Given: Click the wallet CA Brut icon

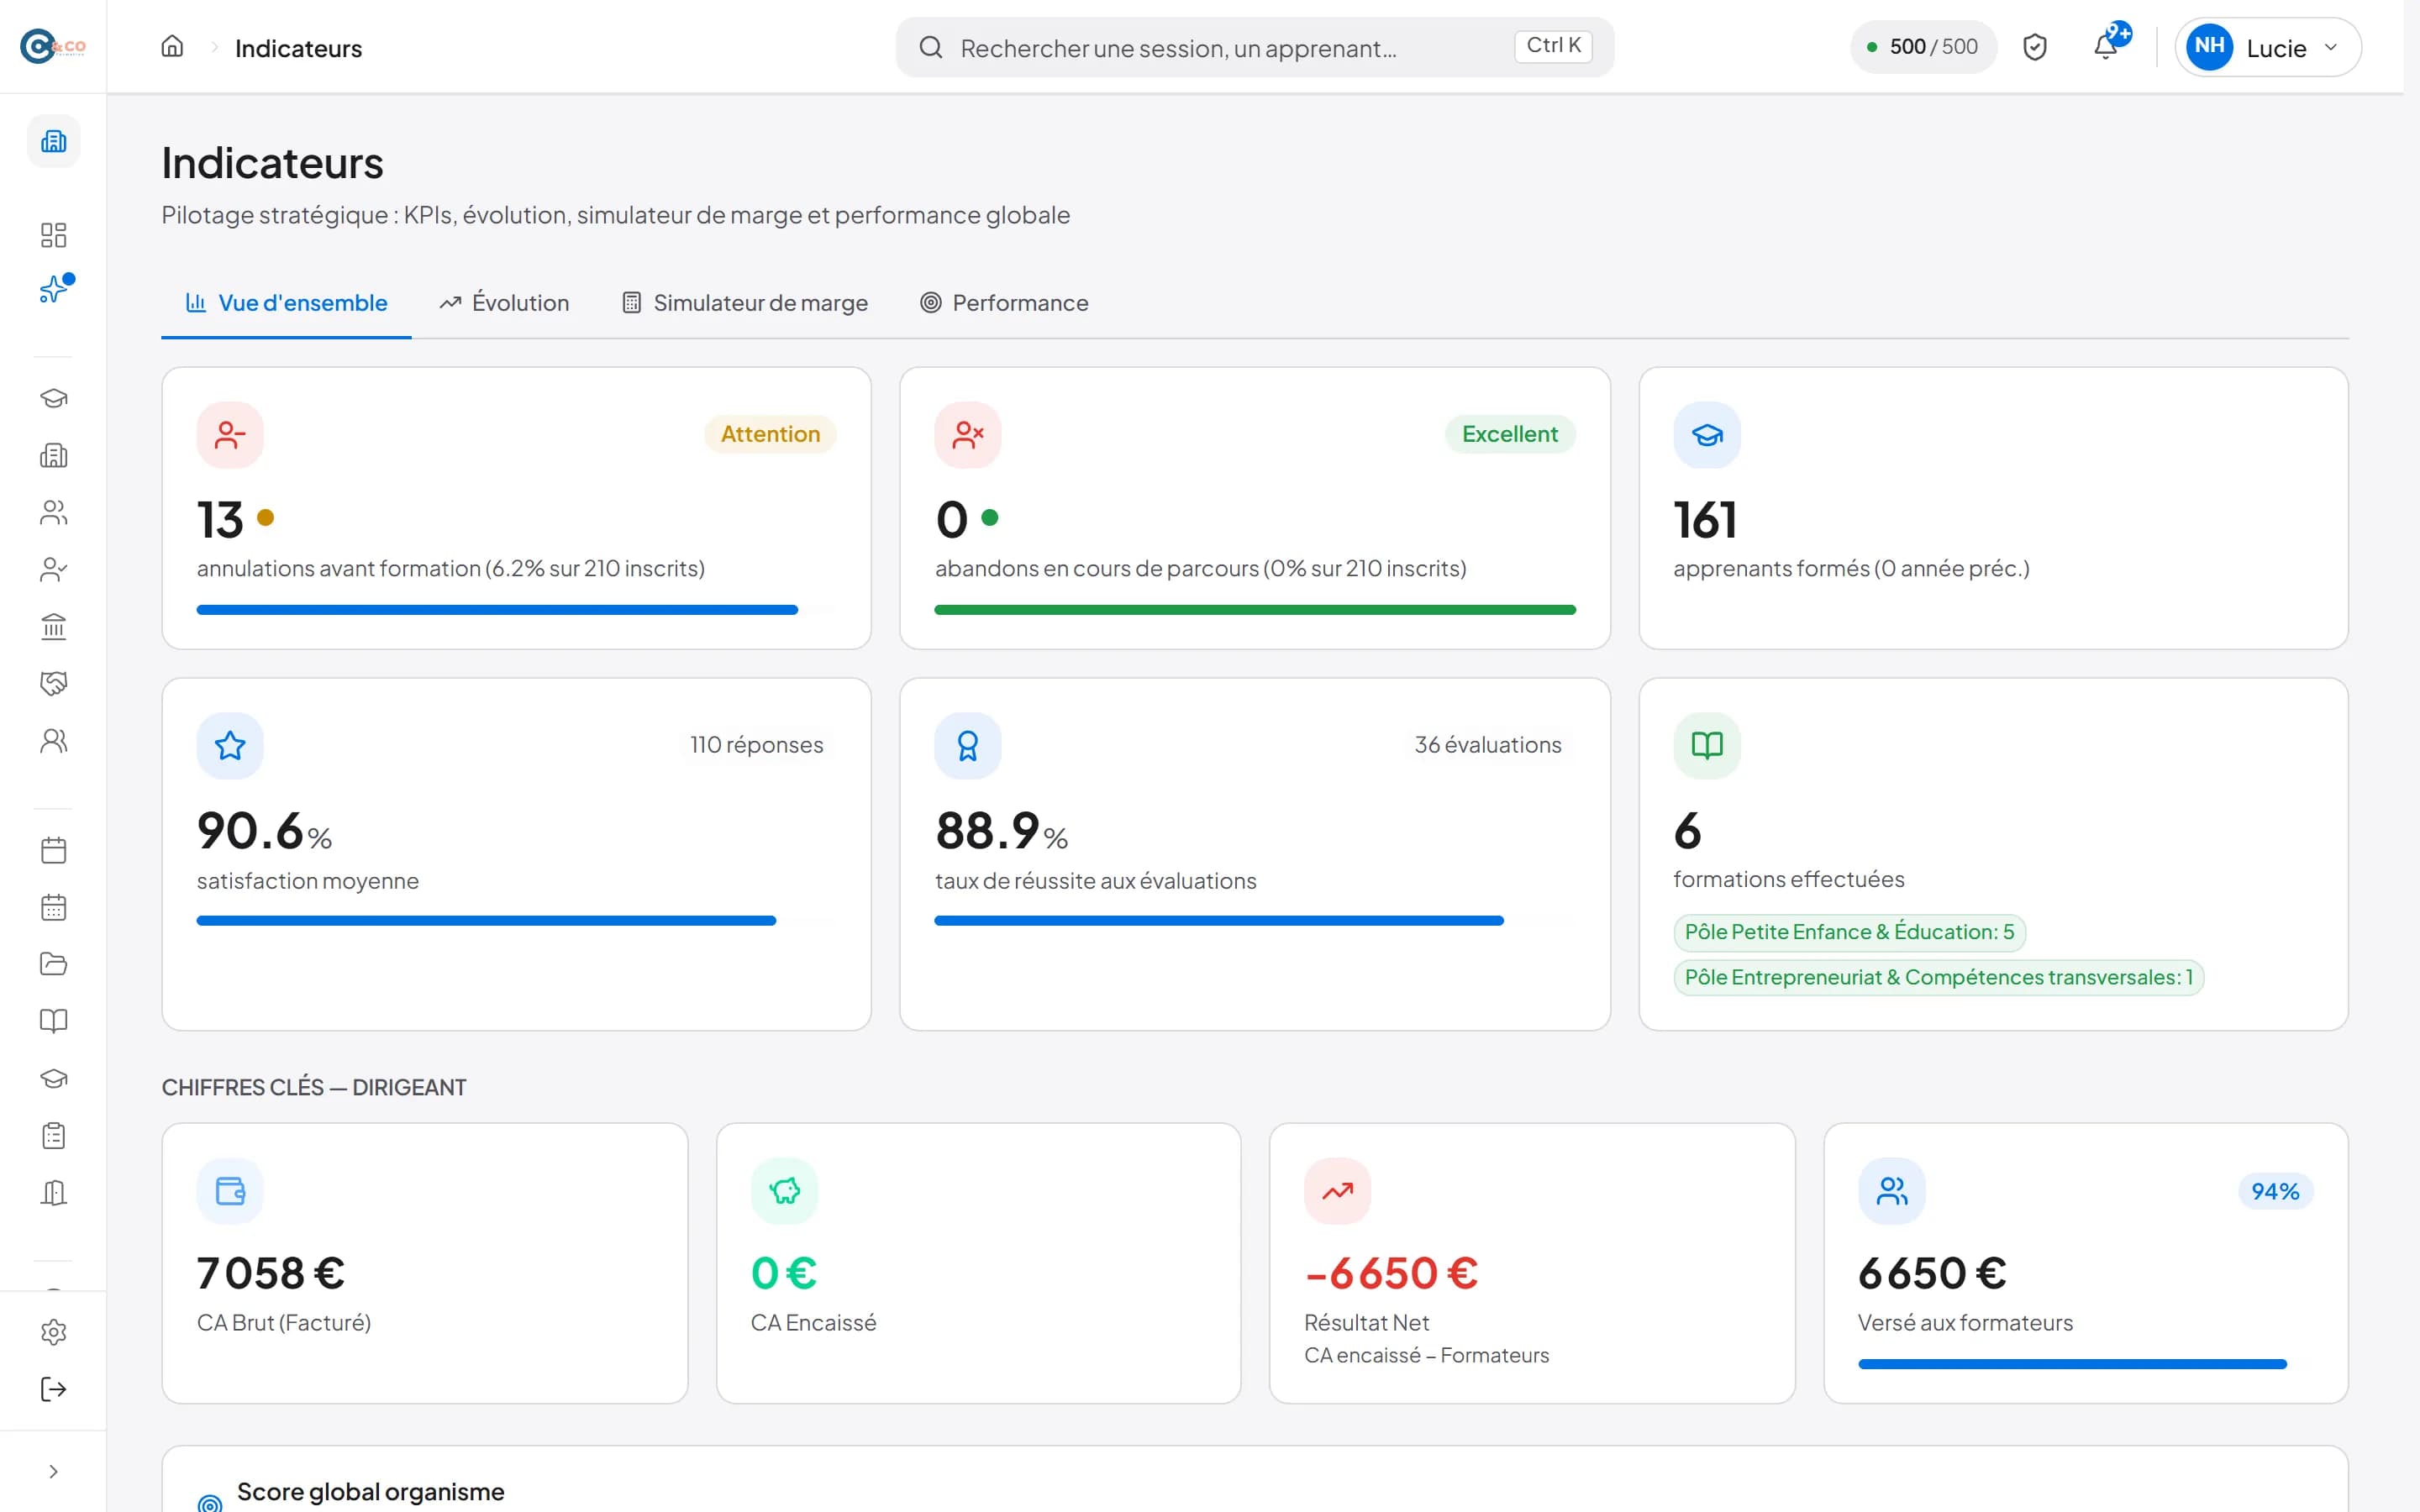Looking at the screenshot, I should click(x=230, y=1191).
